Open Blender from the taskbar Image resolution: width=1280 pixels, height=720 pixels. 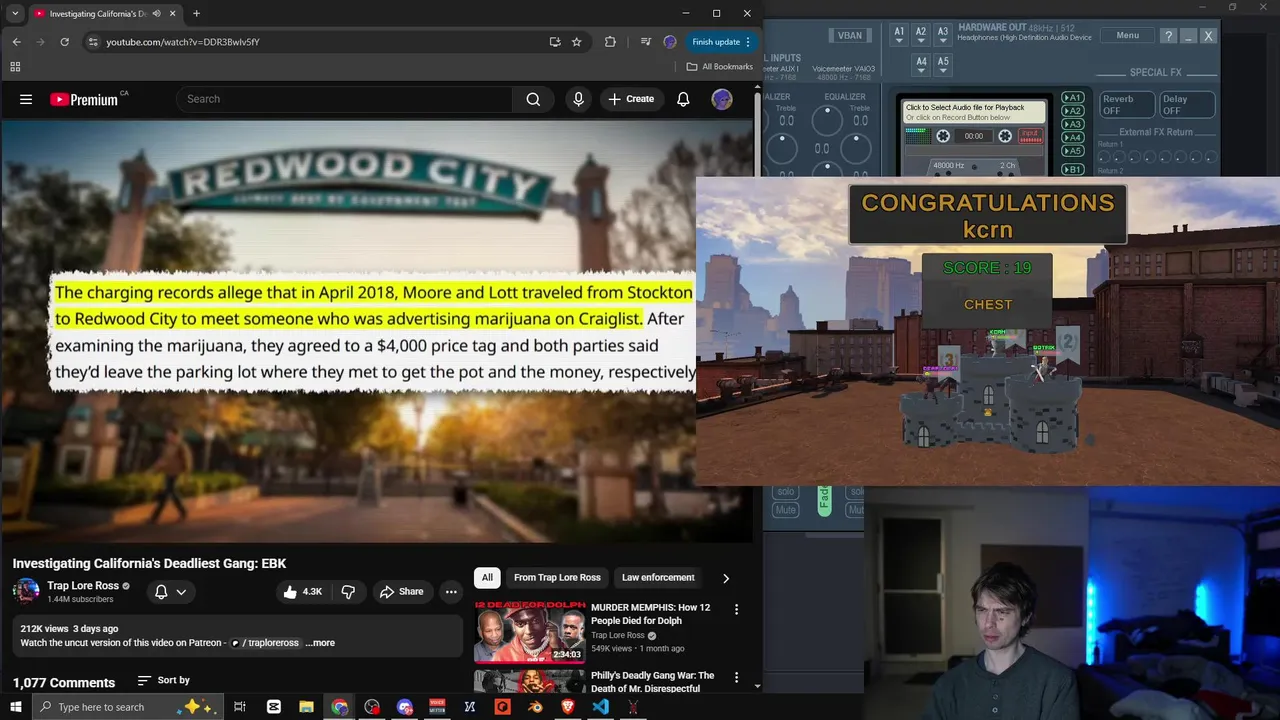click(535, 707)
